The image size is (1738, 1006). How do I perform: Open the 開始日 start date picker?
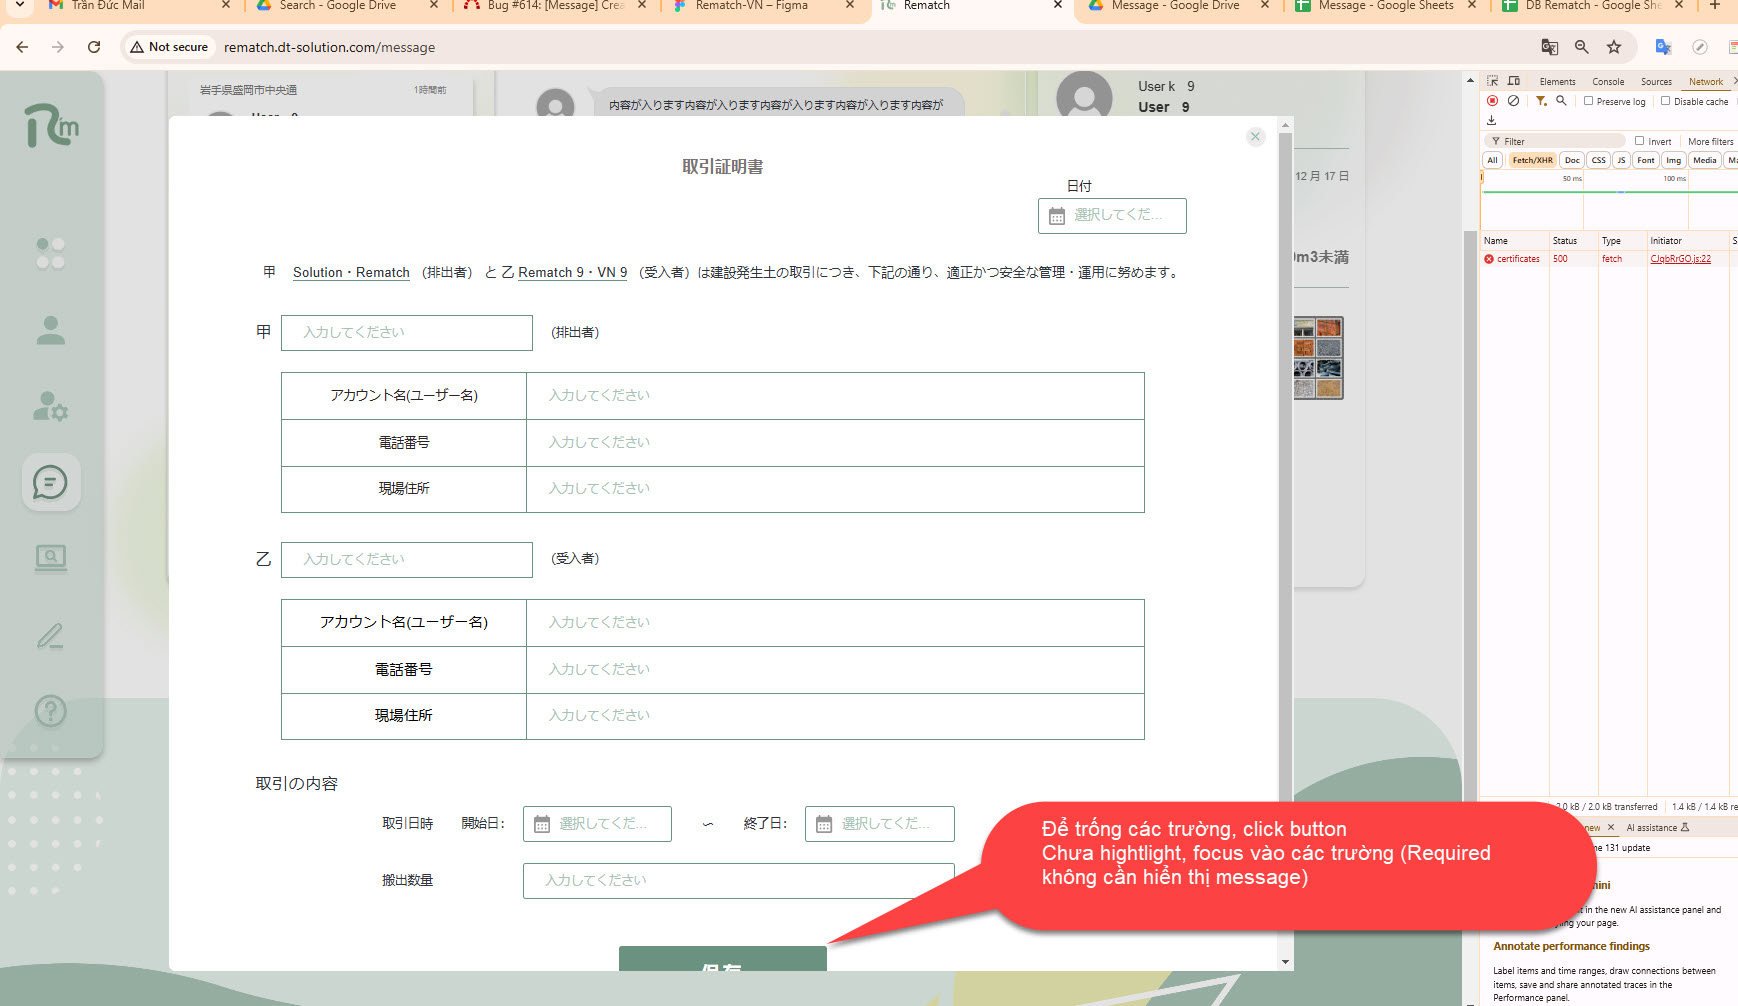(597, 824)
